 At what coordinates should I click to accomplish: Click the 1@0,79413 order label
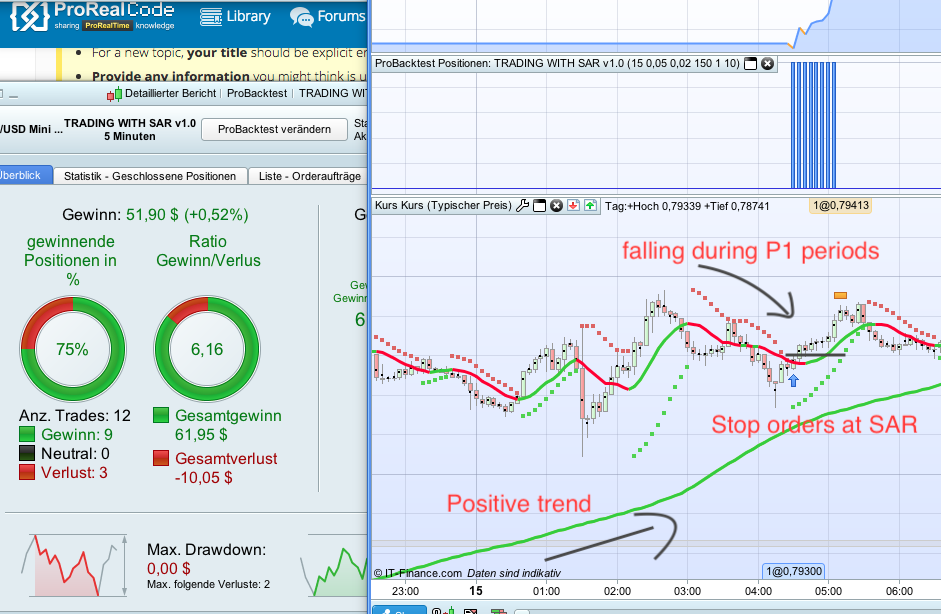tap(840, 206)
